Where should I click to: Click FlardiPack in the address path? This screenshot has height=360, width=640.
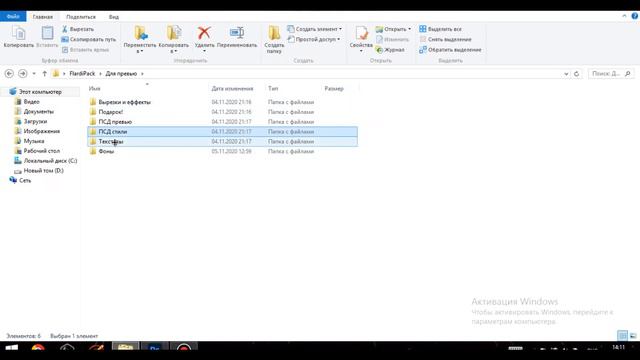click(82, 73)
